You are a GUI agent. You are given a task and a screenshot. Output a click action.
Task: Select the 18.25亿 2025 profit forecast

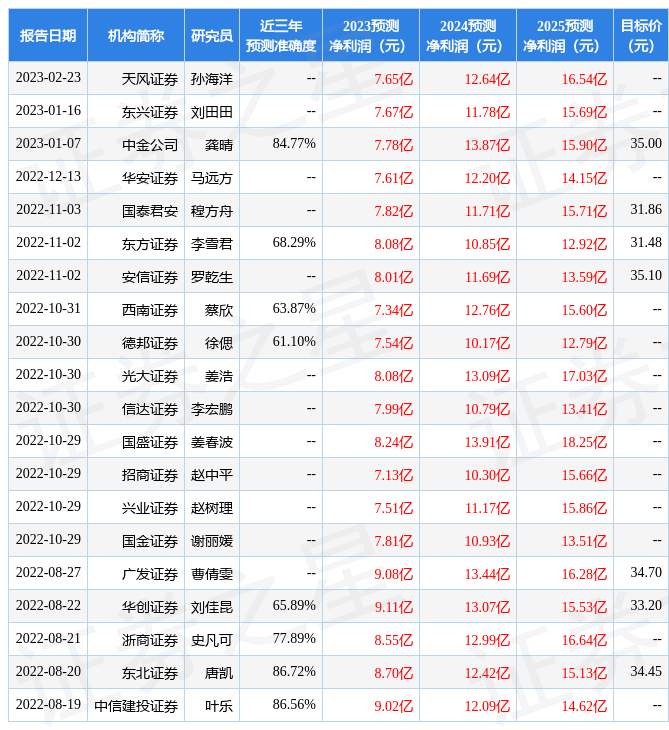[x=584, y=441]
